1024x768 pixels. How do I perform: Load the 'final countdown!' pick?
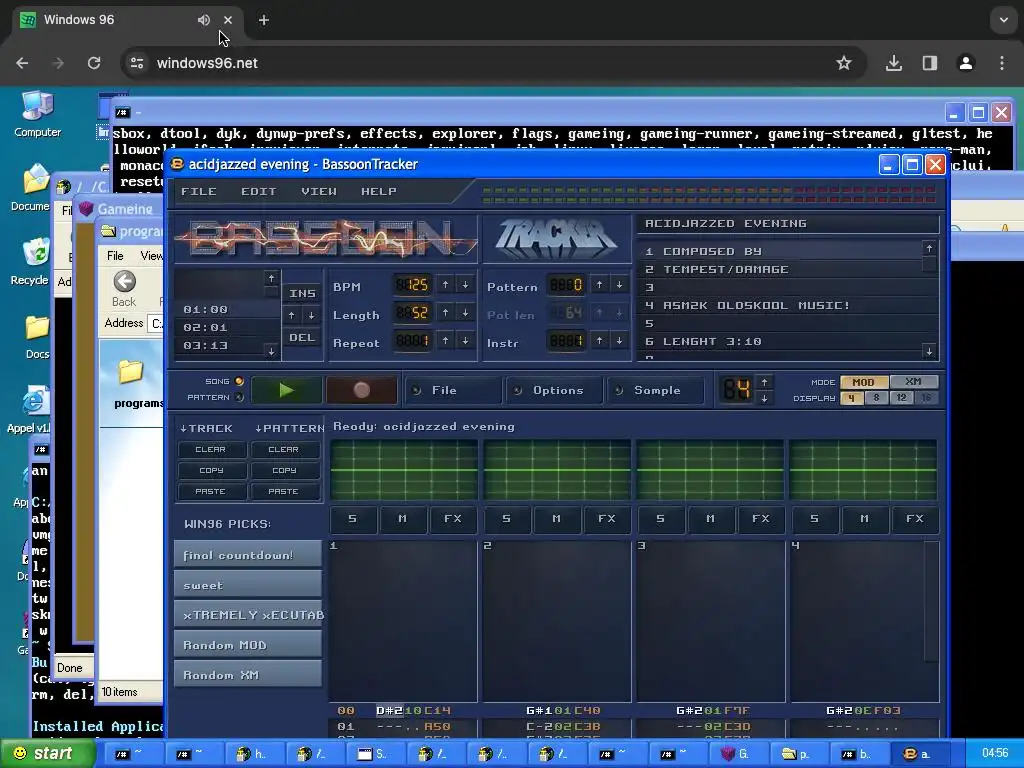[248, 555]
